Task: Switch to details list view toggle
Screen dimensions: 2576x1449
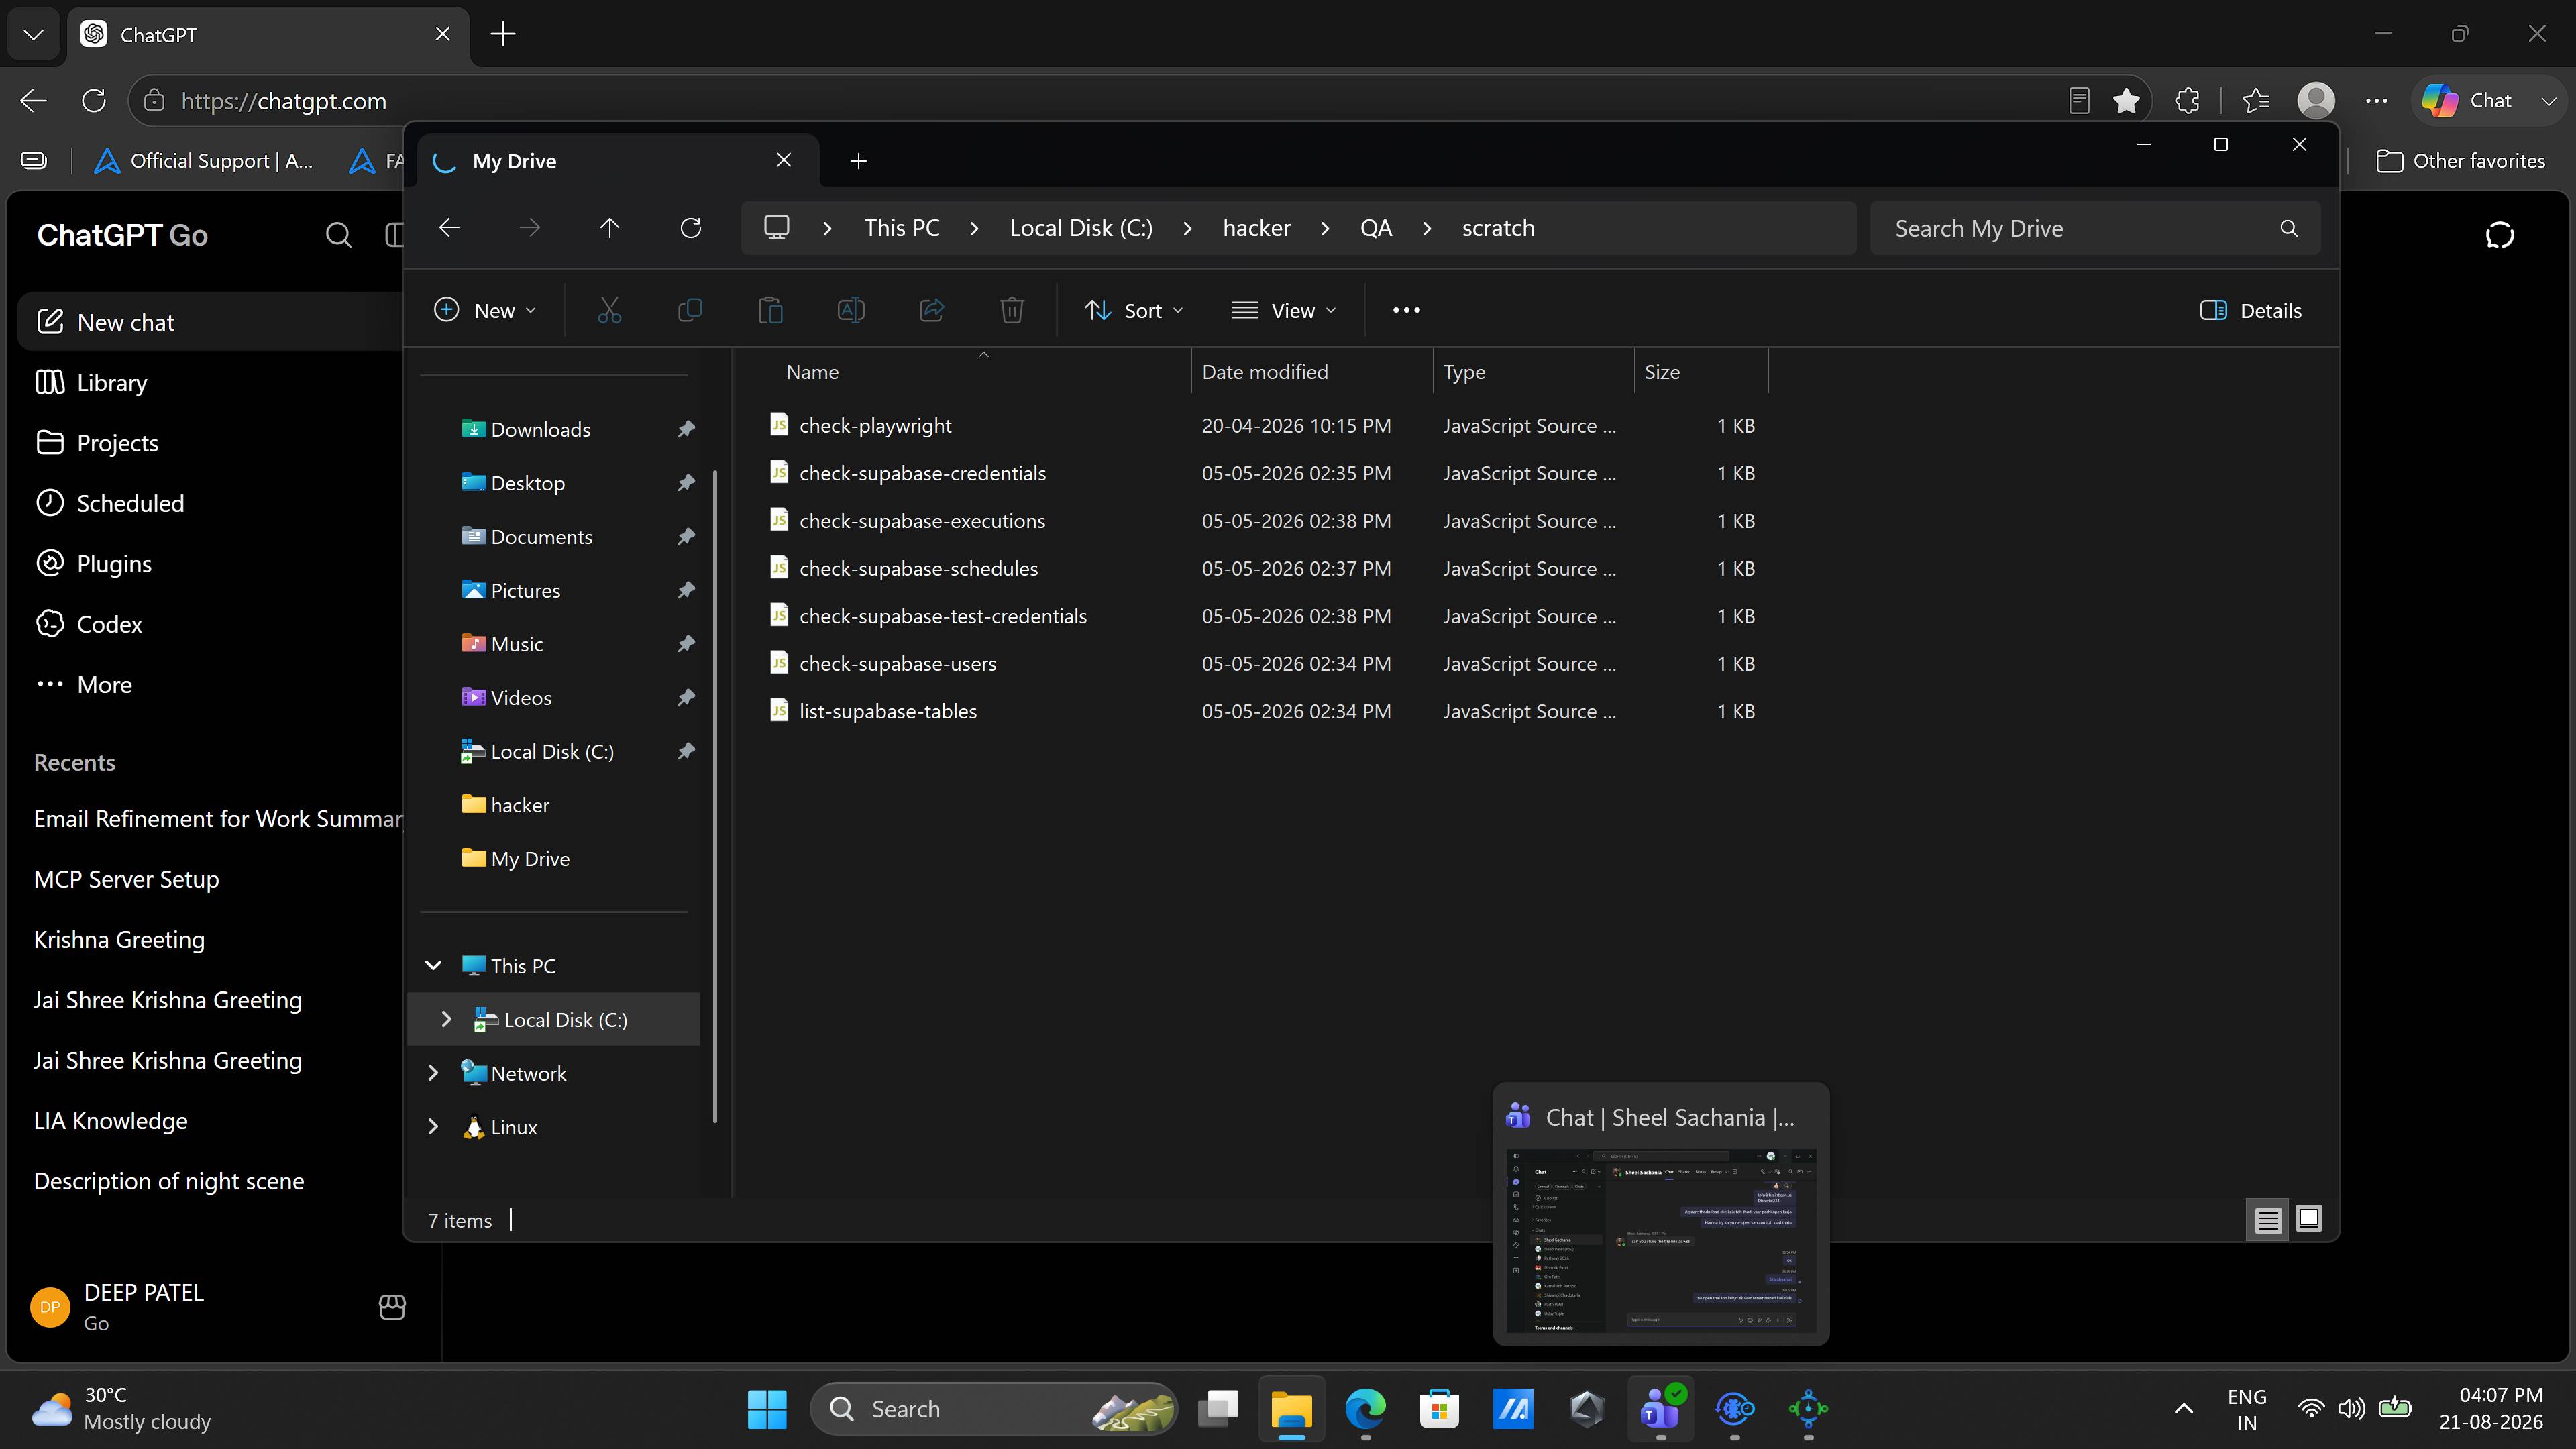Action: point(2268,1219)
